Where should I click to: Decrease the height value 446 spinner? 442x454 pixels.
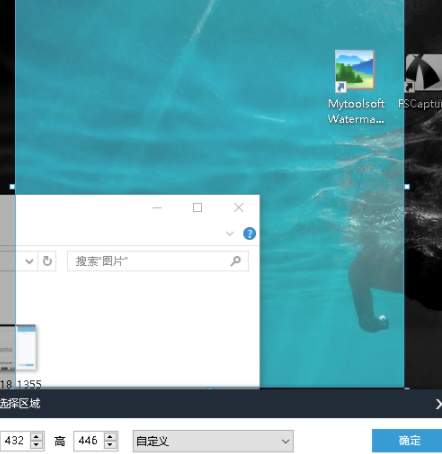(110, 445)
